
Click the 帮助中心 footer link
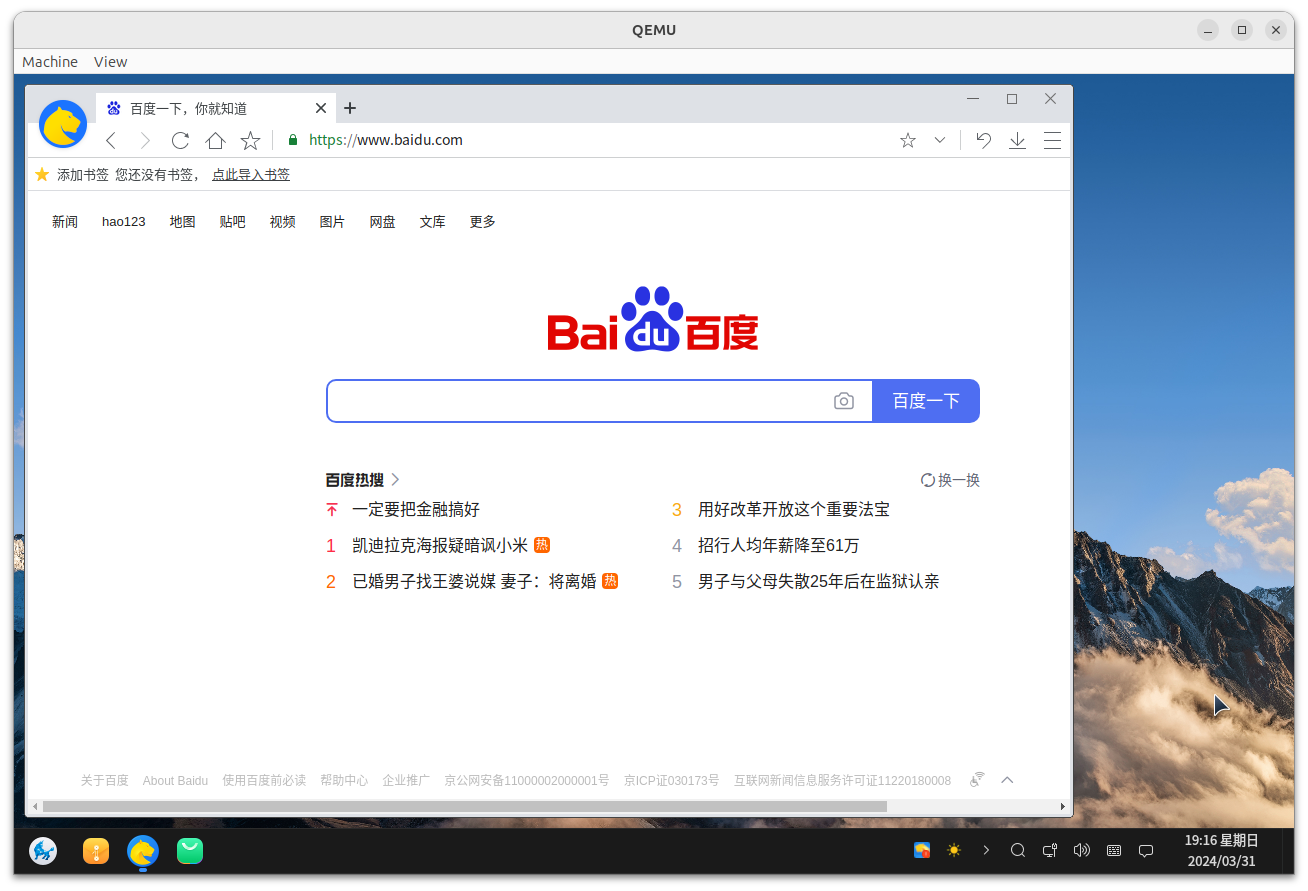[x=344, y=781]
